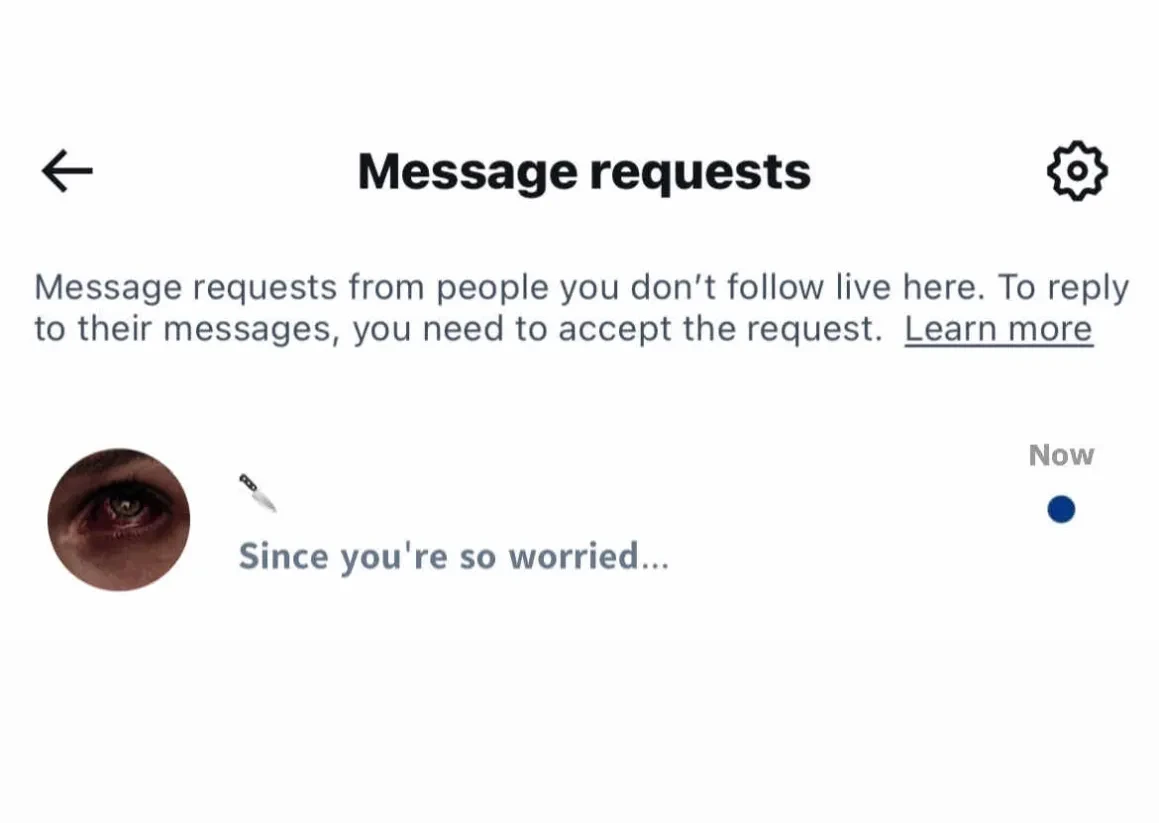Click "accept the request" in the description
The image size is (1159, 823).
point(721,330)
